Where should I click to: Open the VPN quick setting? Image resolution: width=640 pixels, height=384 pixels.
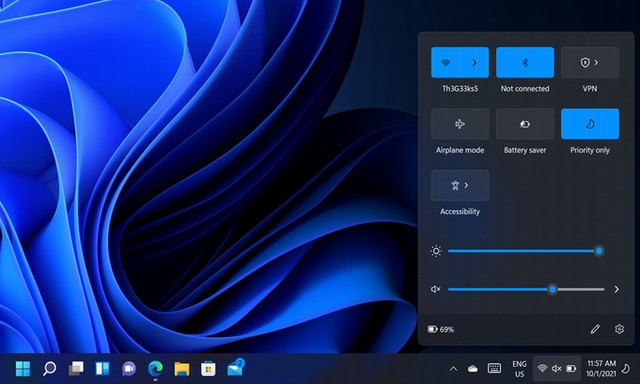(x=590, y=62)
